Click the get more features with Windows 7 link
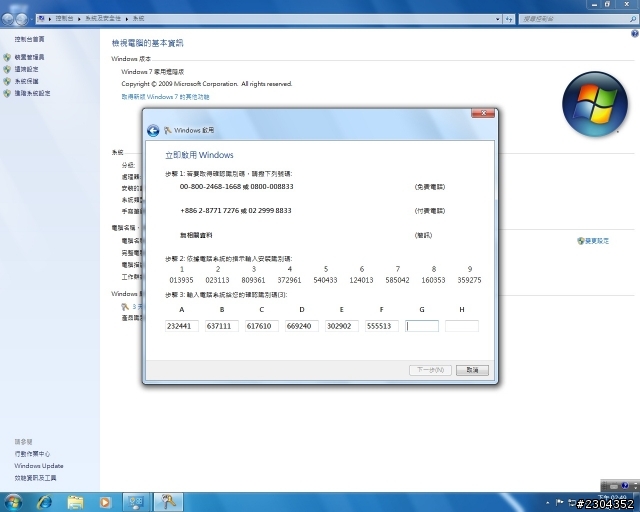The width and height of the screenshot is (640, 512). coord(165,97)
